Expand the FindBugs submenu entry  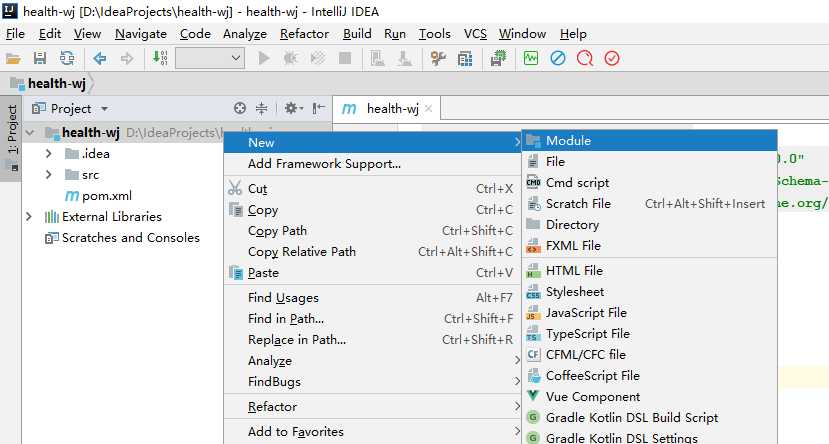coord(372,382)
